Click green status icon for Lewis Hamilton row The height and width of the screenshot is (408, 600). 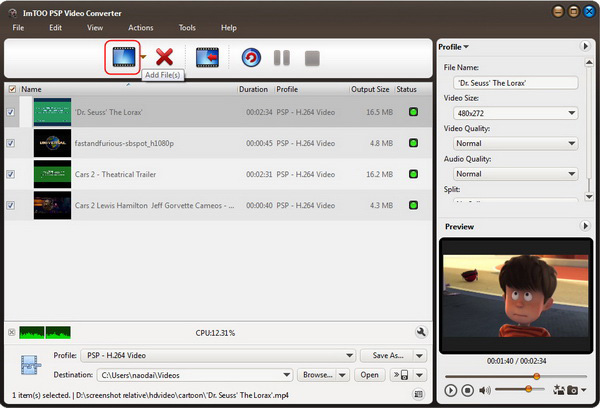click(x=413, y=205)
